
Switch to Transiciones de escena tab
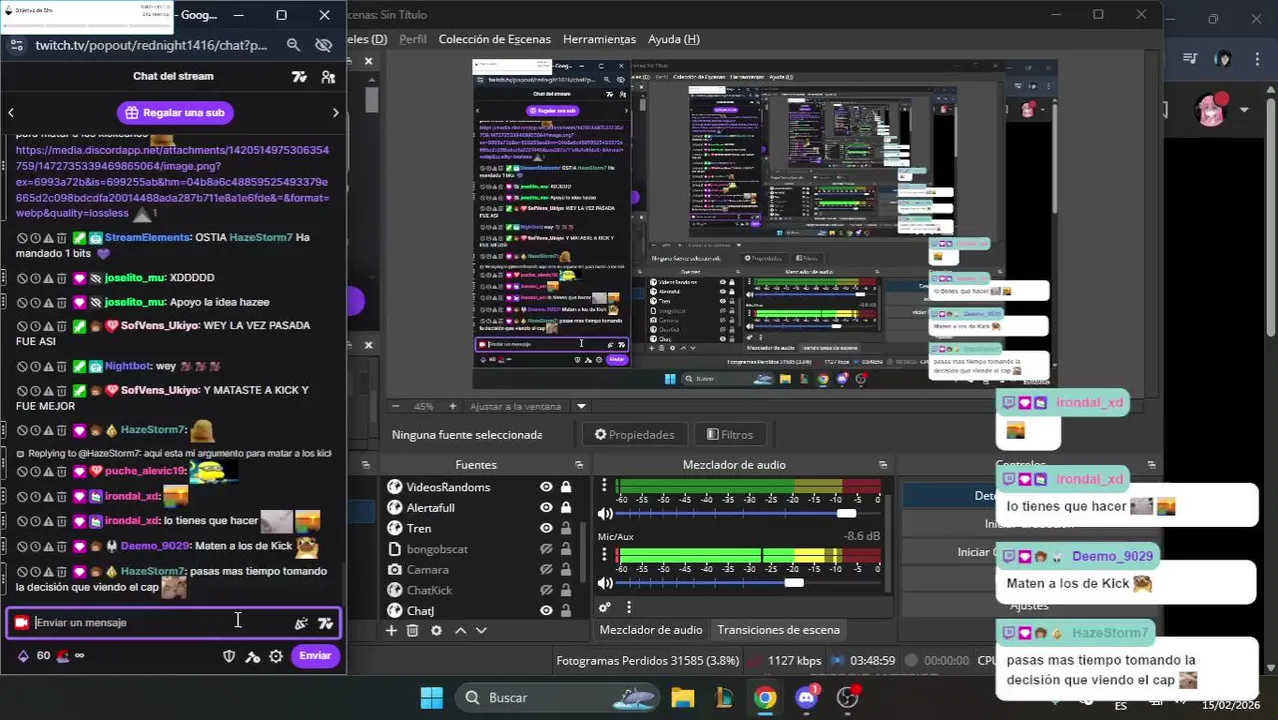coord(778,630)
